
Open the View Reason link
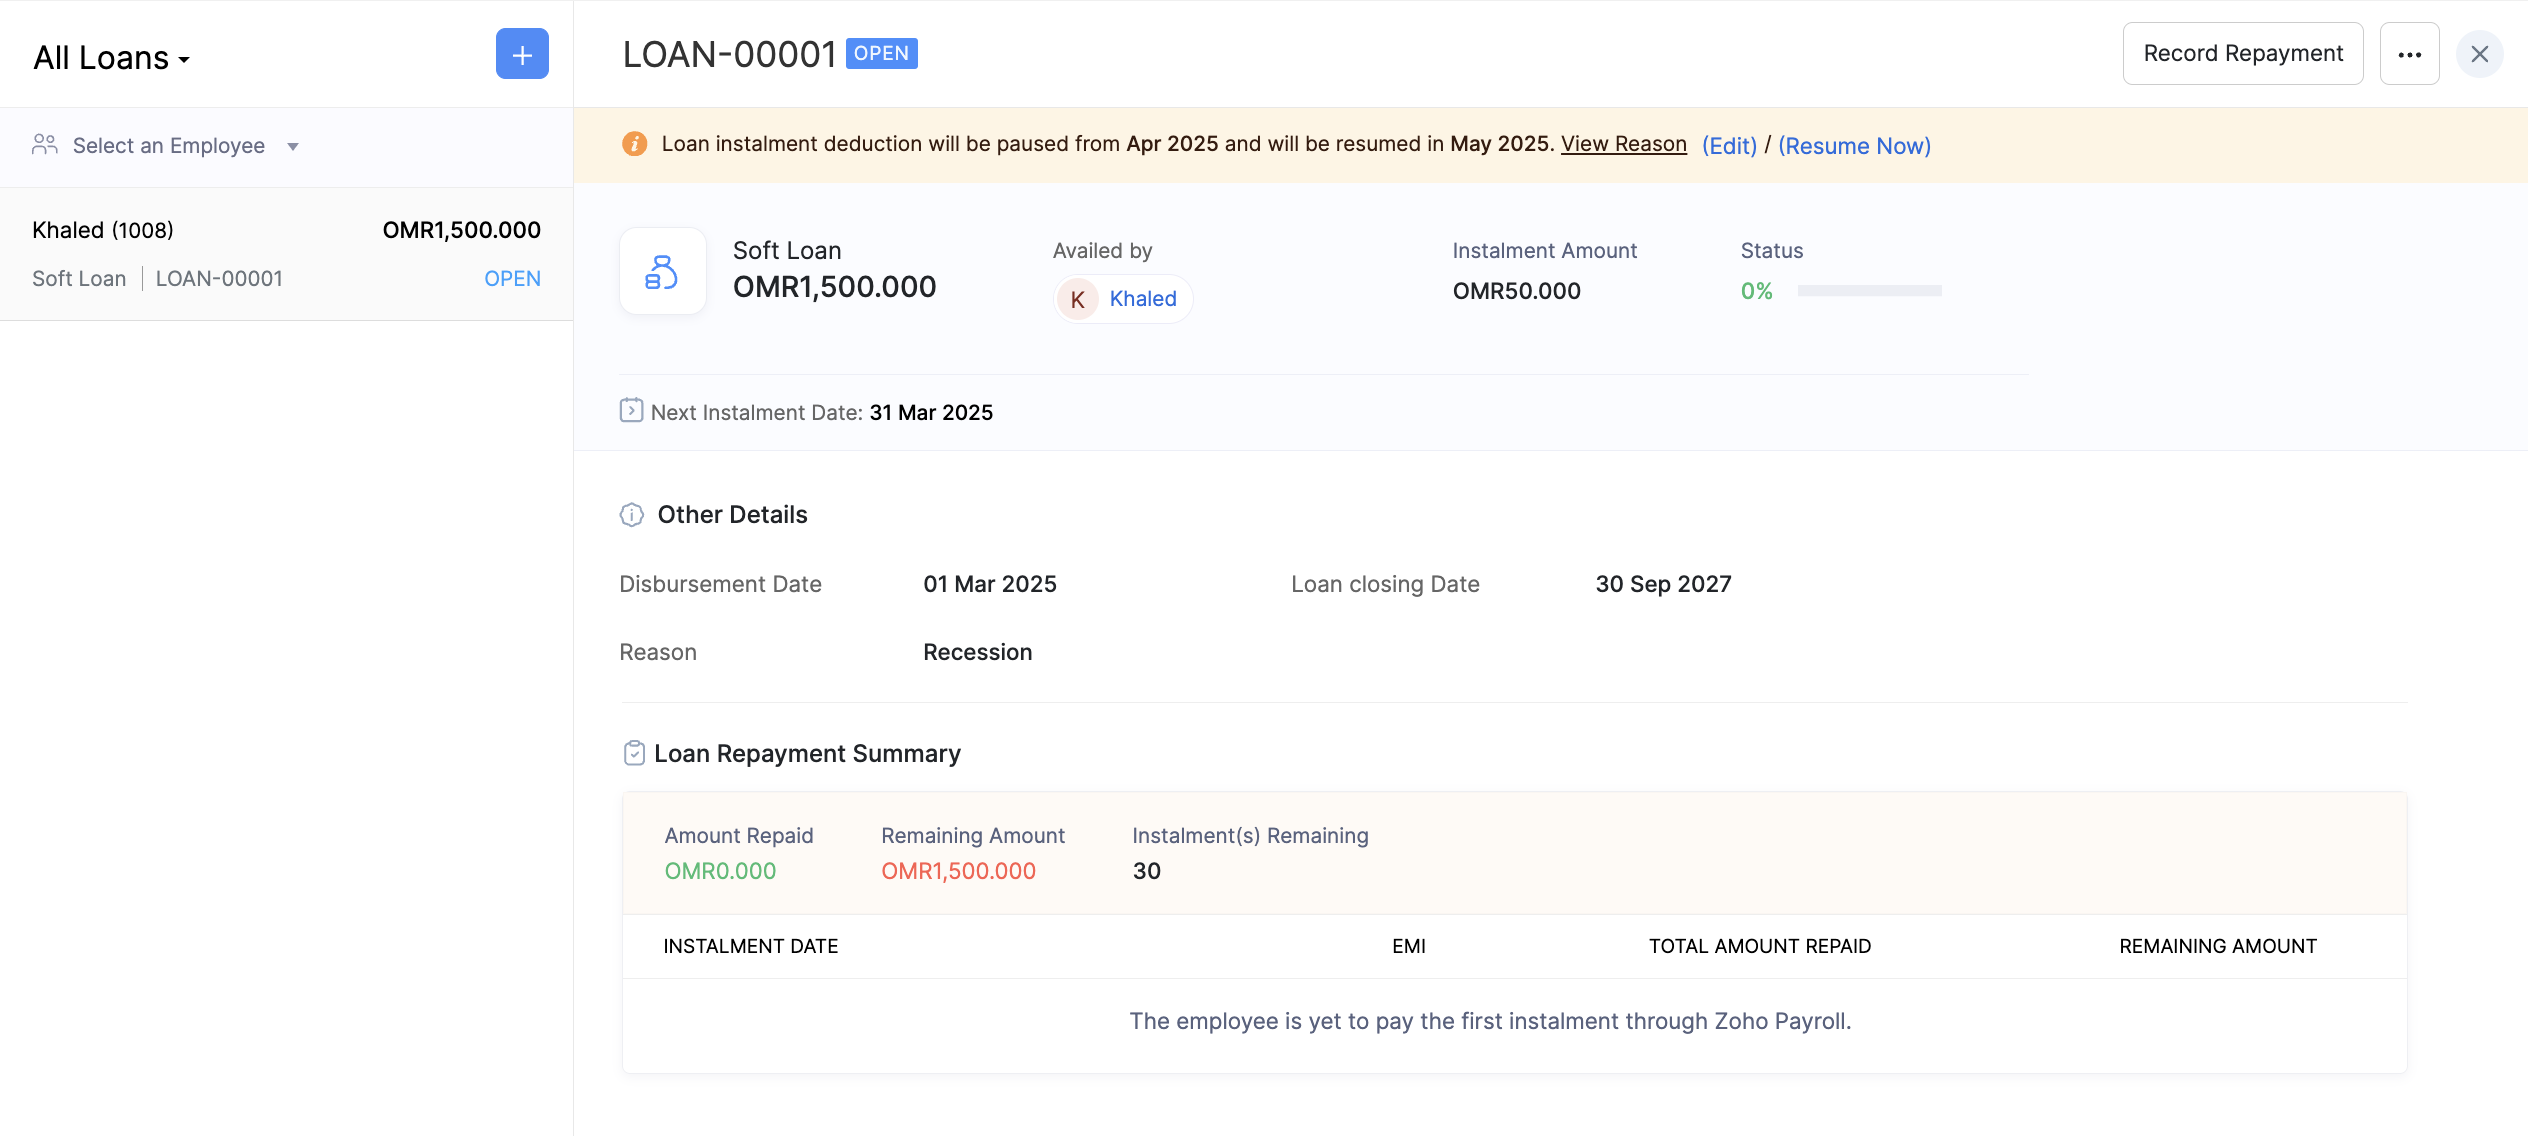[1623, 144]
